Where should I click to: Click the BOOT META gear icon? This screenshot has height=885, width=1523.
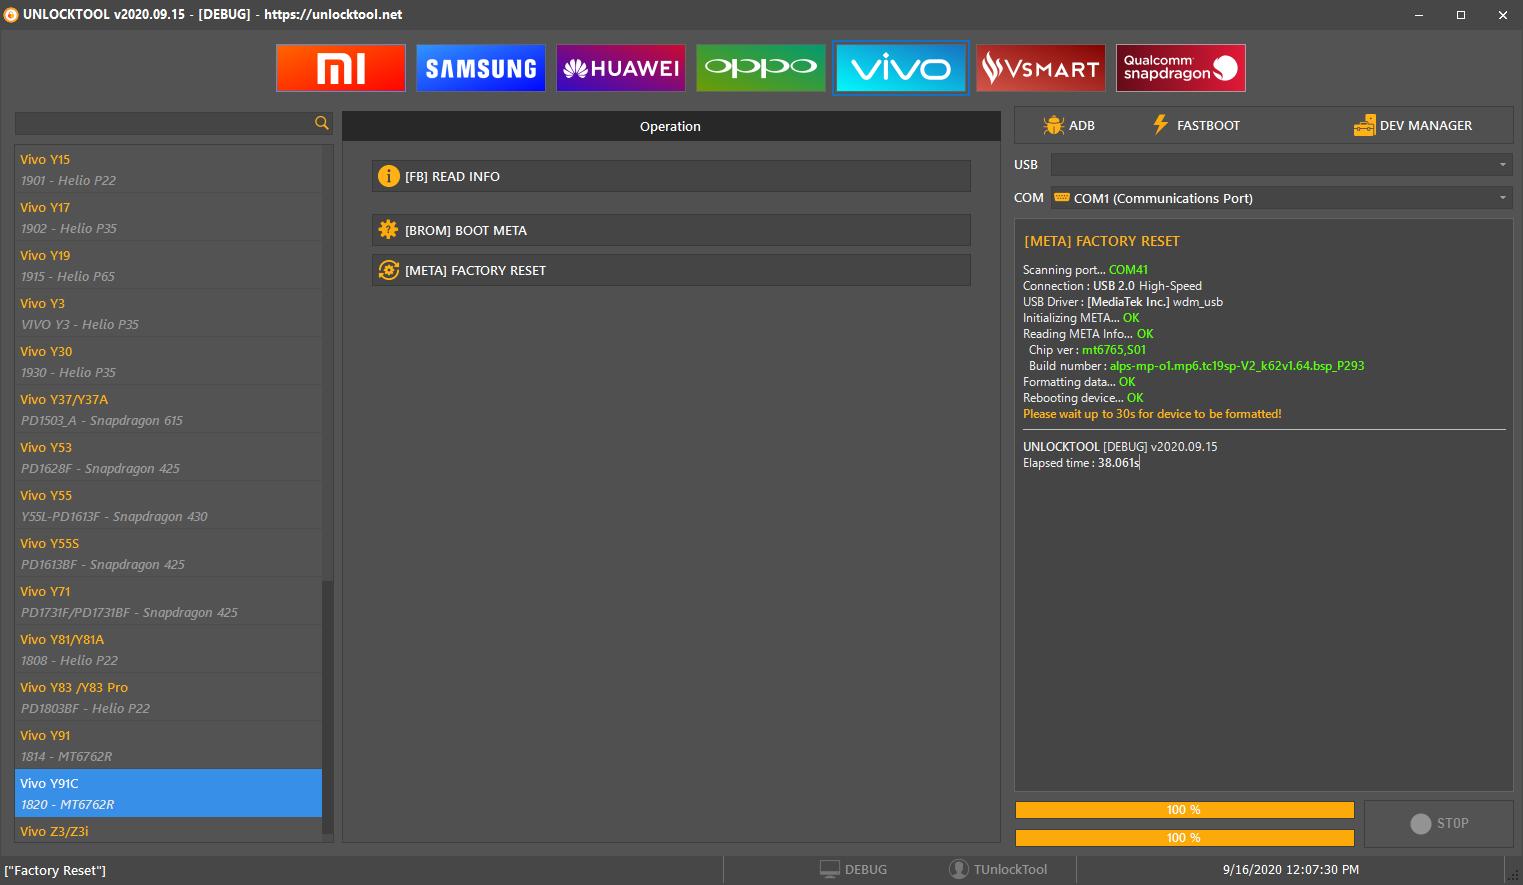pyautogui.click(x=389, y=230)
